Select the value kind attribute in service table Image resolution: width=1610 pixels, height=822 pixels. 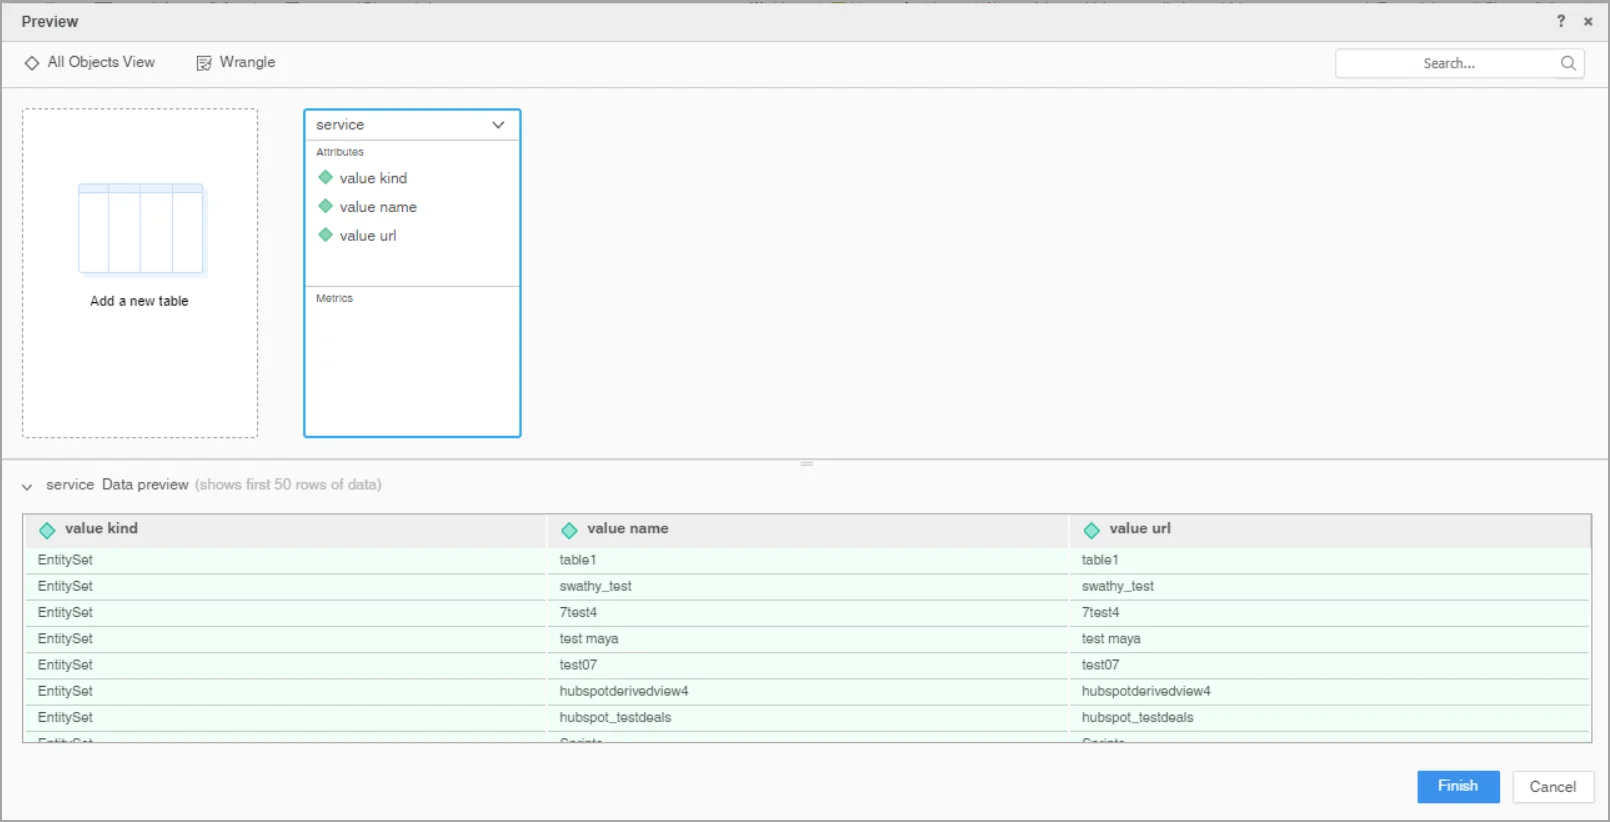click(x=373, y=178)
